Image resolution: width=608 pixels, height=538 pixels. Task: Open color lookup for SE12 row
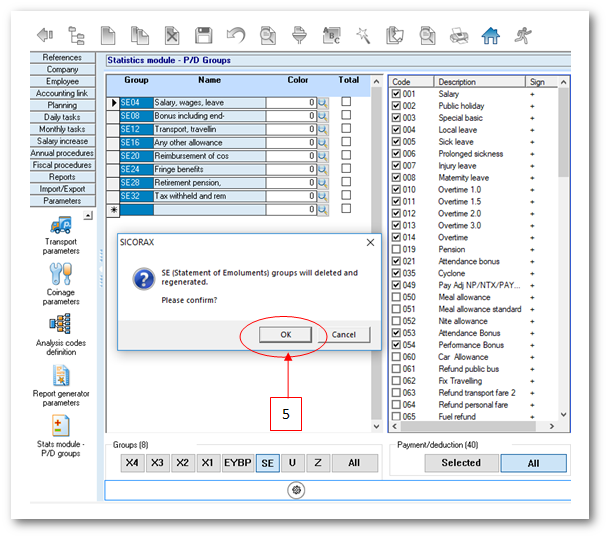[323, 129]
